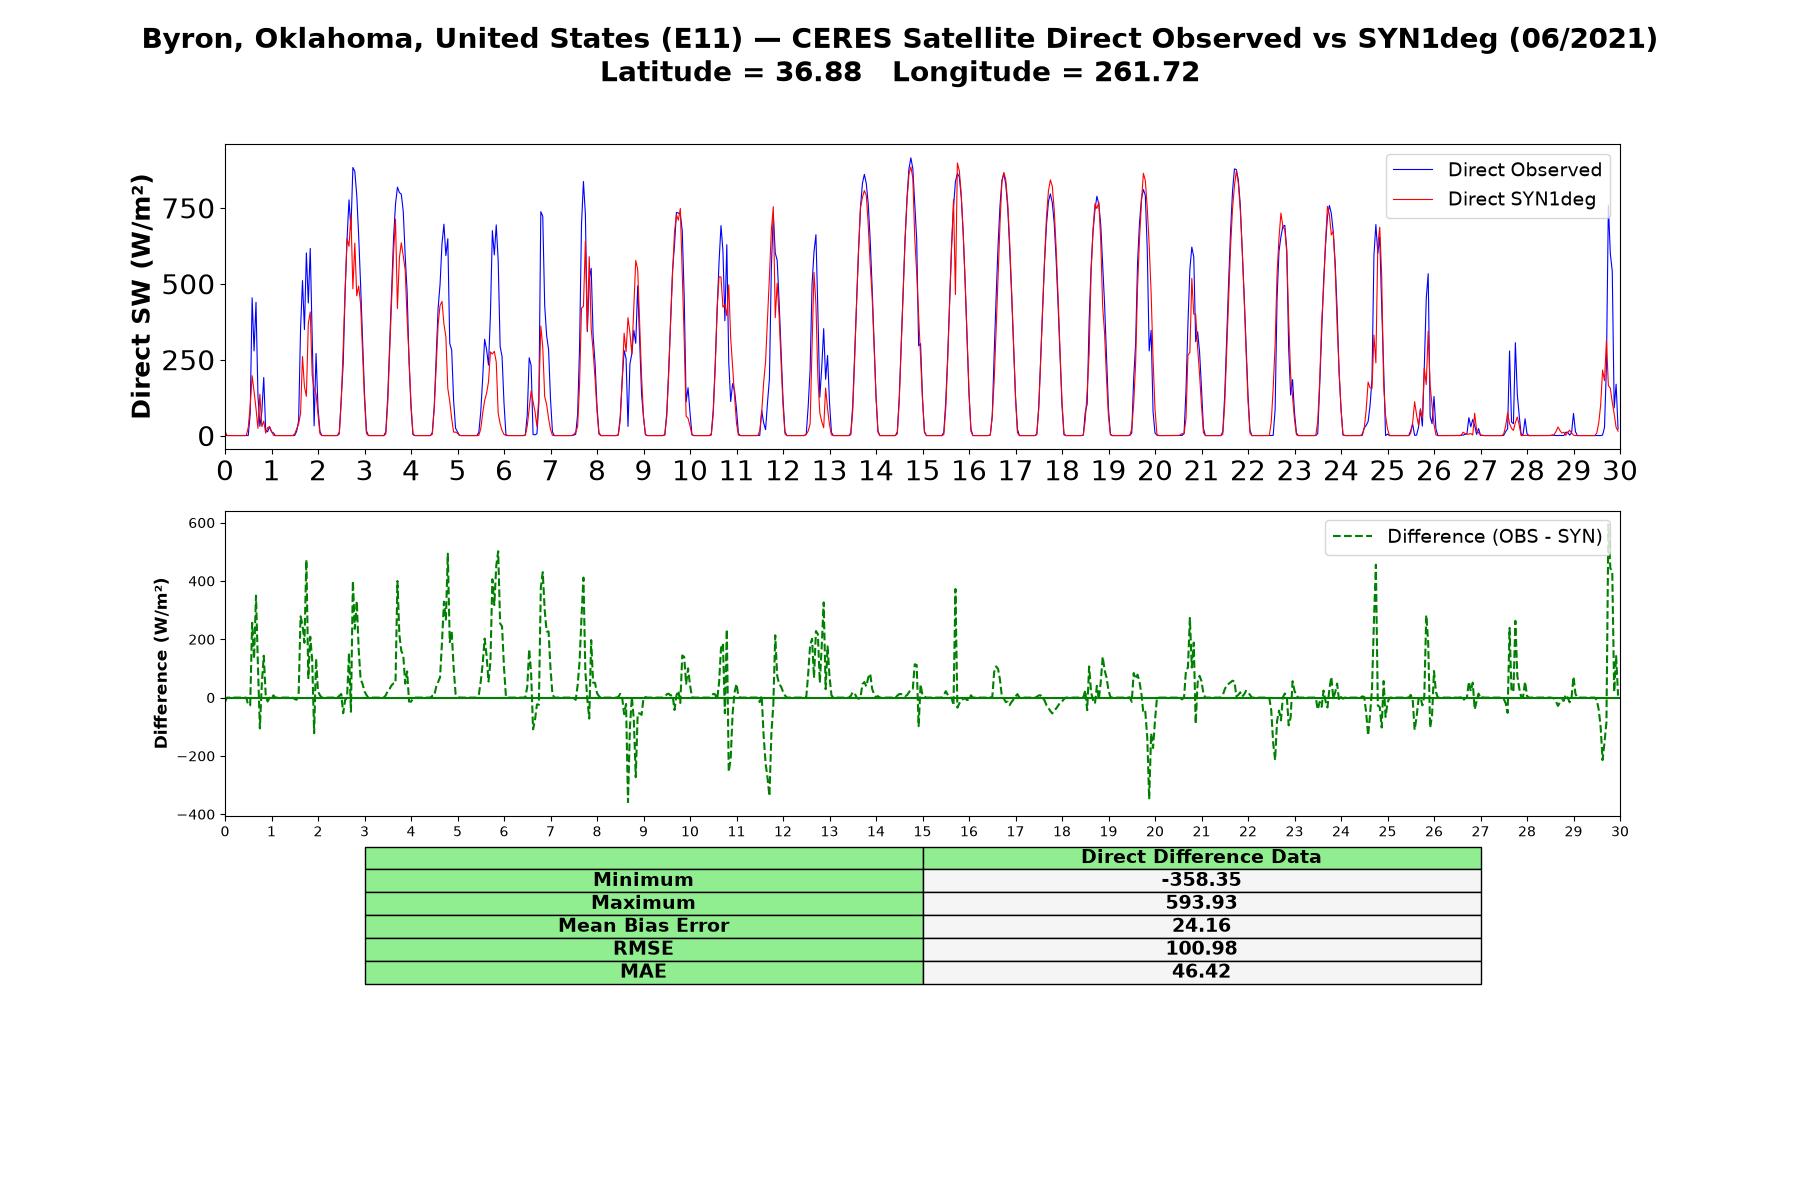The image size is (1800, 1200).
Task: Click day 15 tick on the top chart axis
Action: pyautogui.click(x=922, y=470)
